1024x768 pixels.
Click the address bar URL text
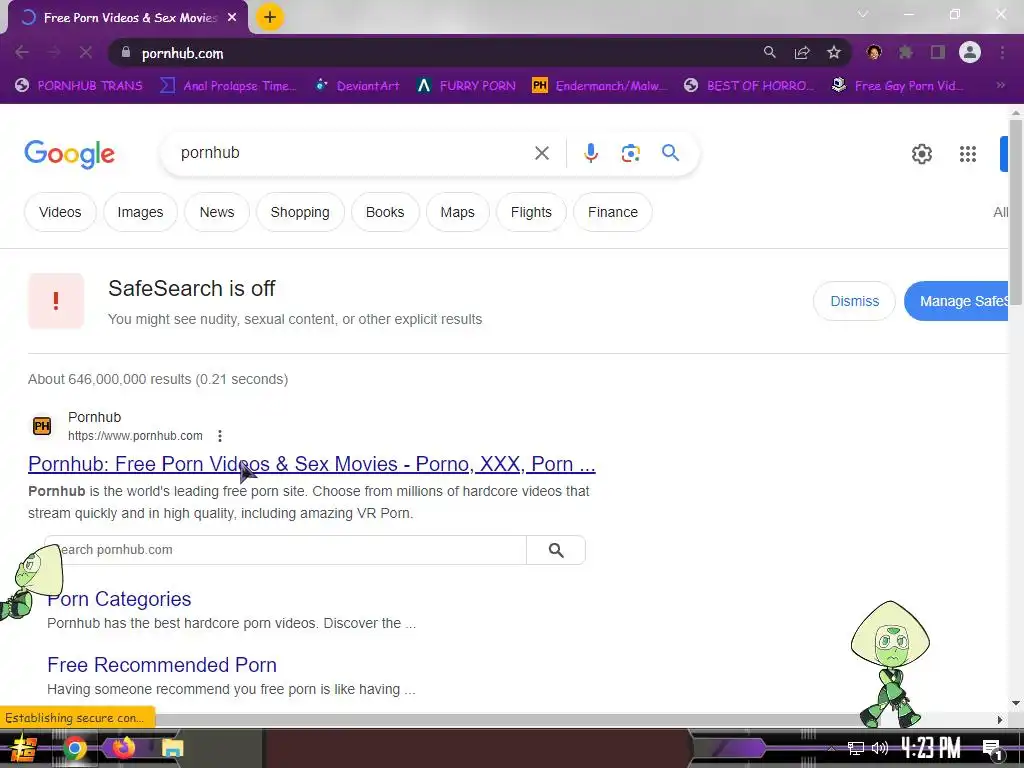tap(182, 54)
